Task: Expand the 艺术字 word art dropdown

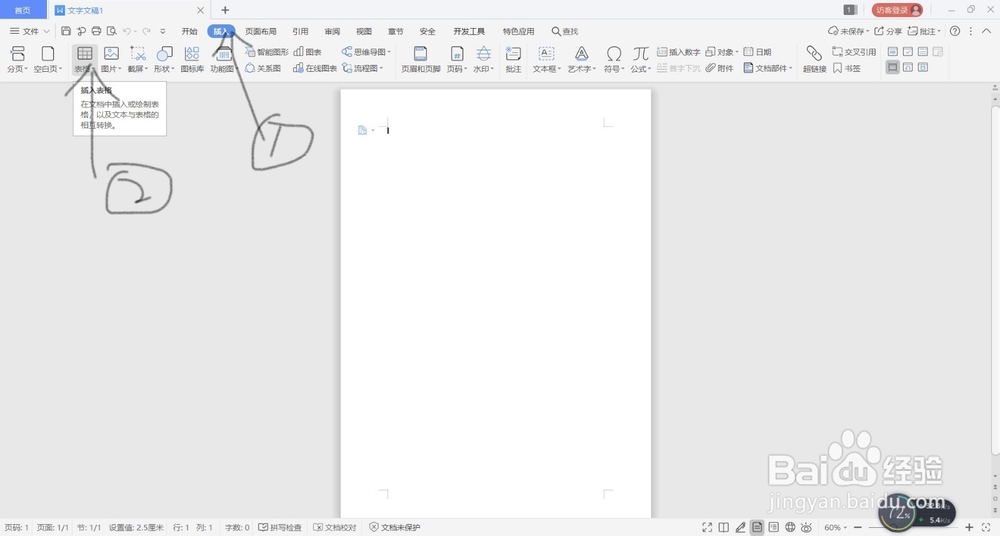Action: tap(582, 69)
